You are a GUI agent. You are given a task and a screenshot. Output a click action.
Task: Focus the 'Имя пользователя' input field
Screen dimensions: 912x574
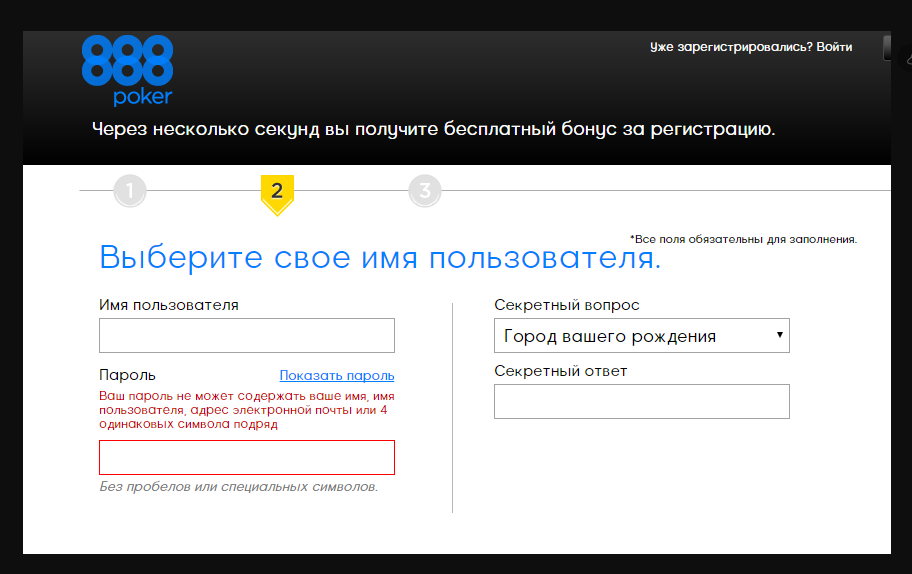[247, 336]
